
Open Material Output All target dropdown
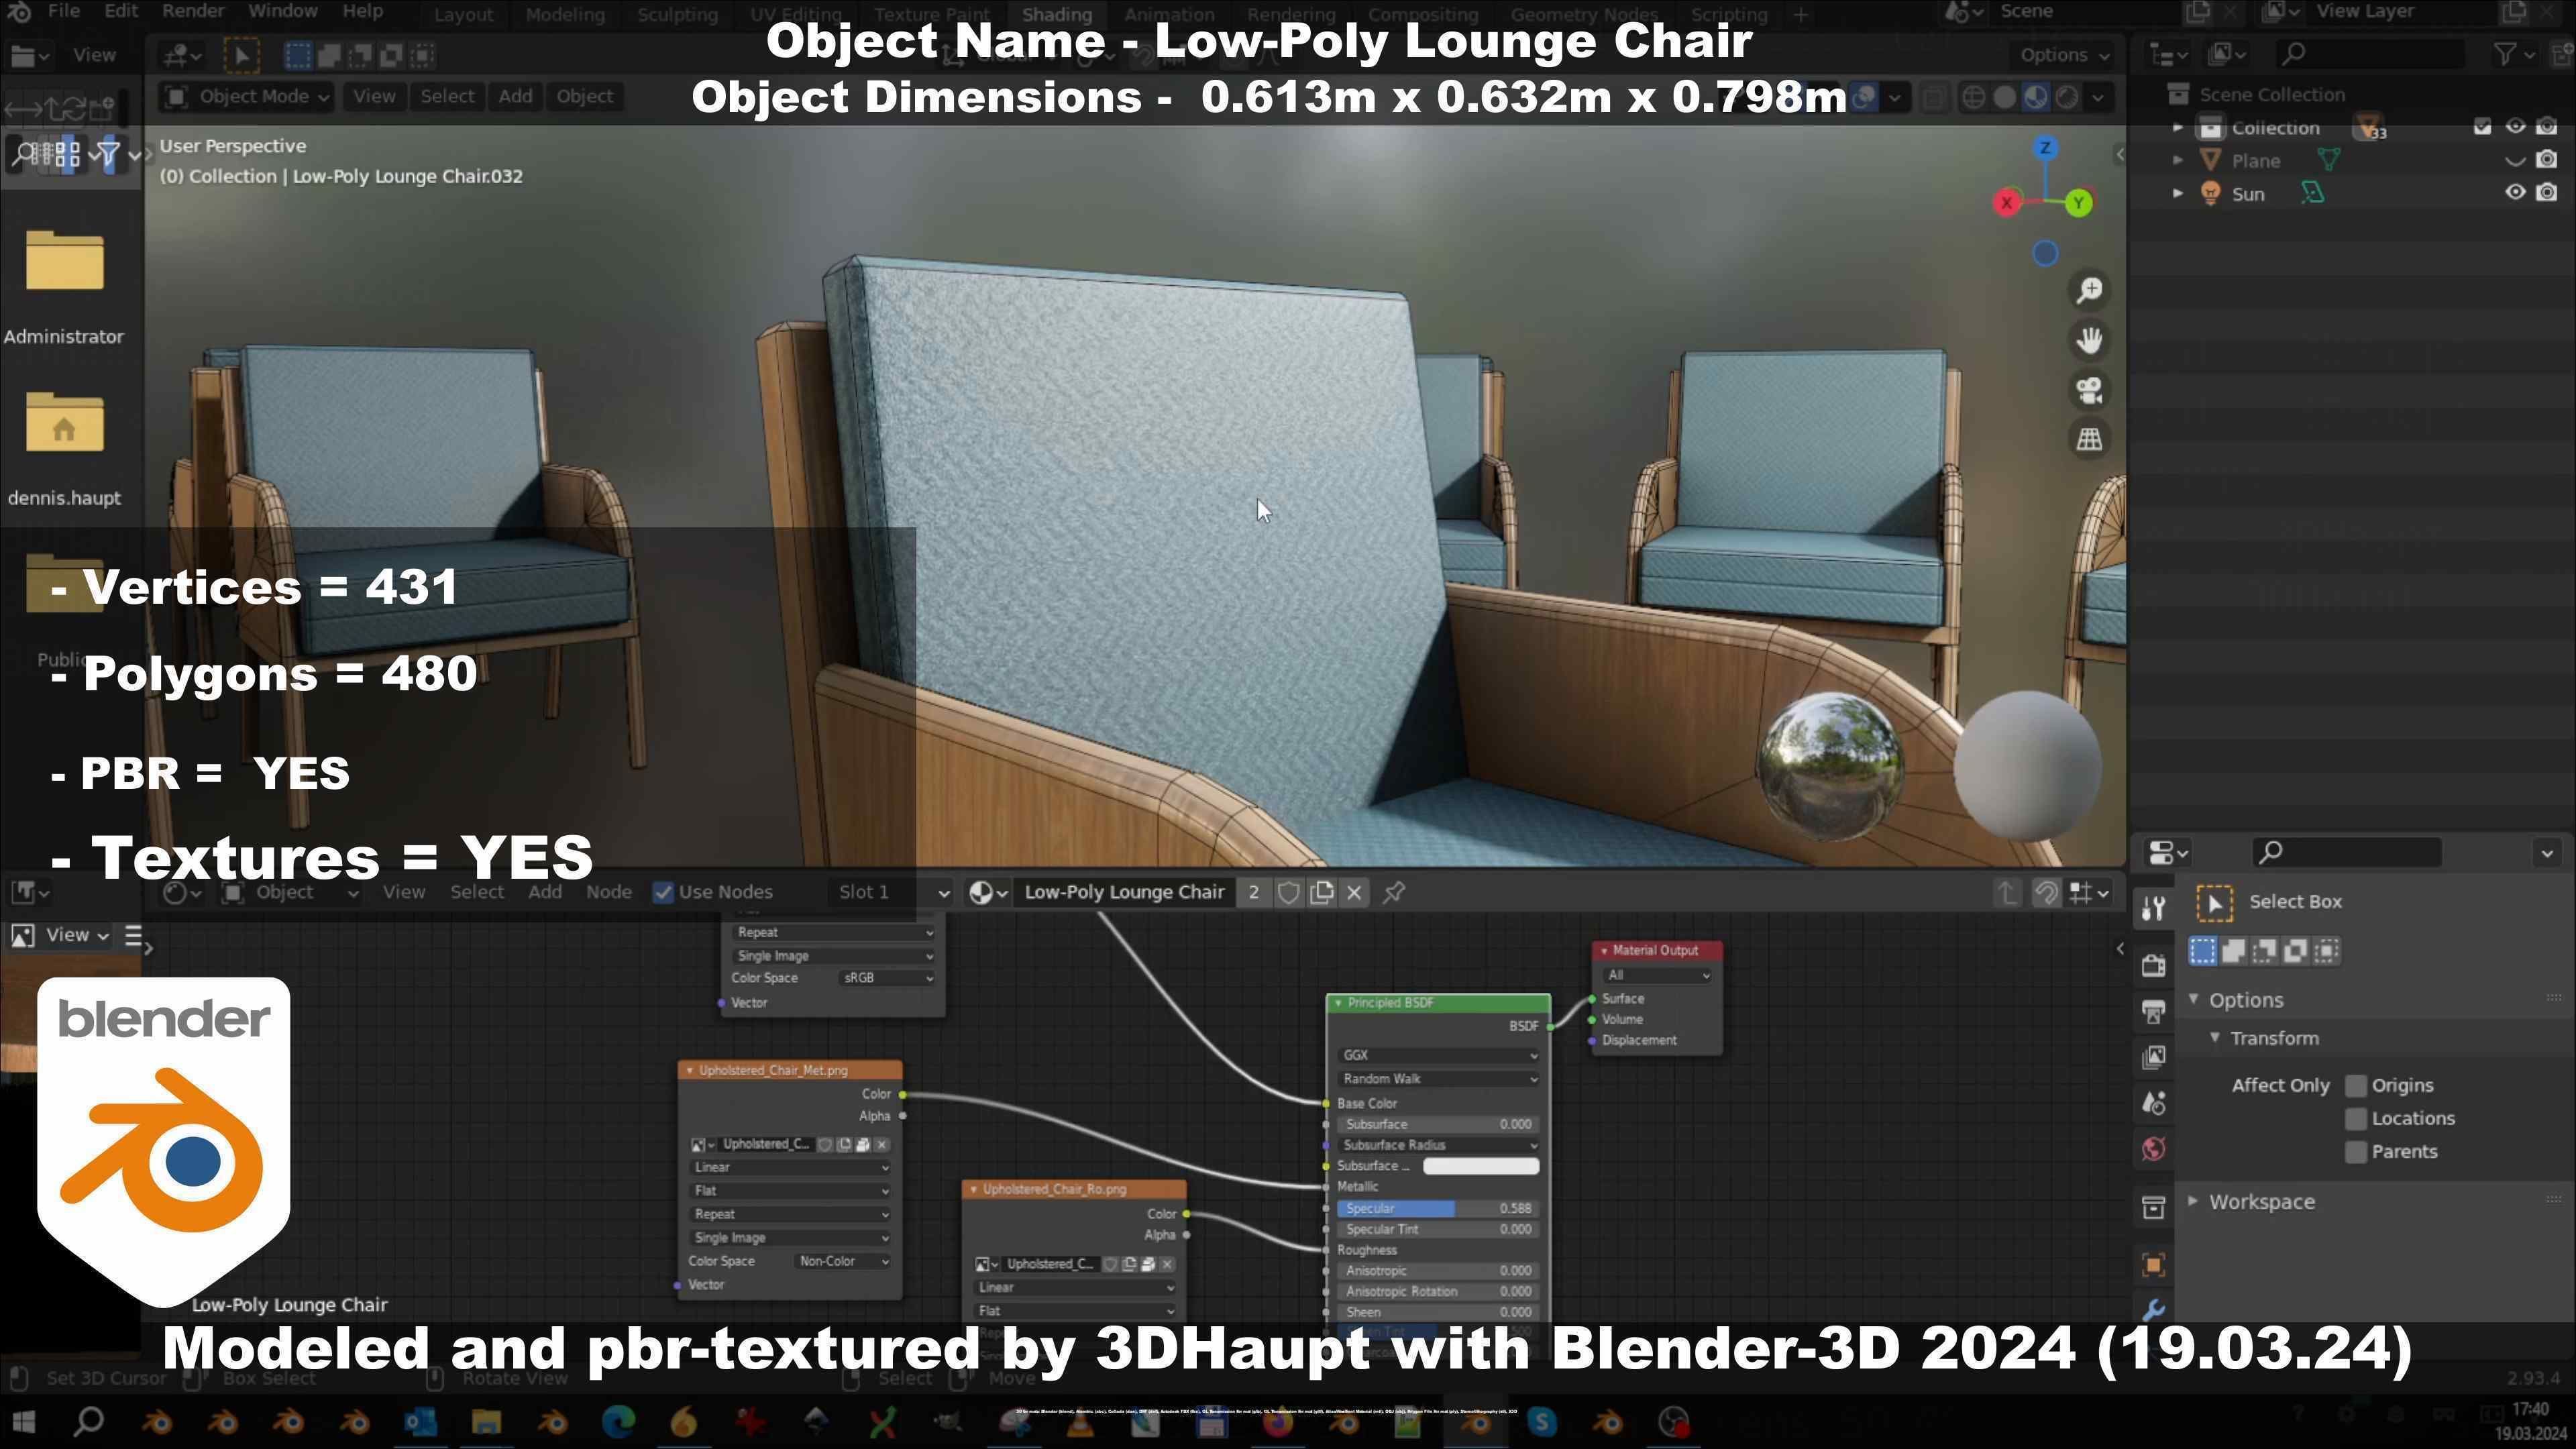pyautogui.click(x=1656, y=975)
